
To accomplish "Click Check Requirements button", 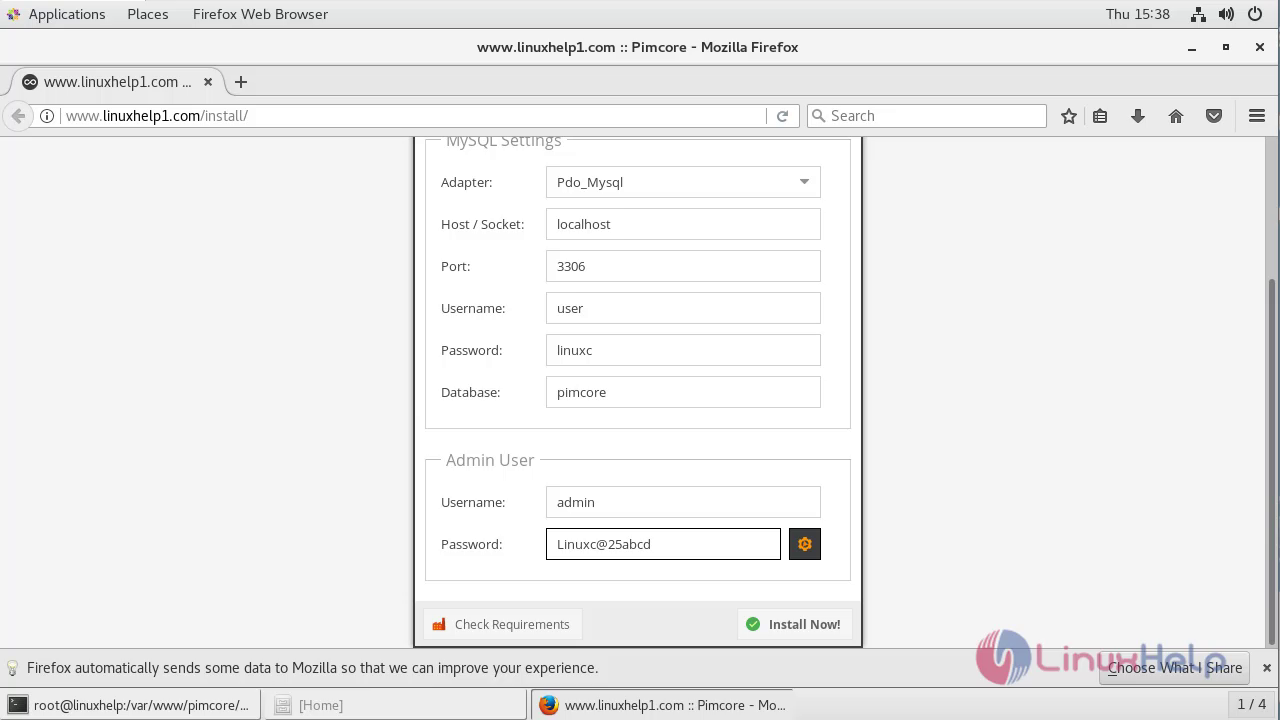I will [x=502, y=624].
